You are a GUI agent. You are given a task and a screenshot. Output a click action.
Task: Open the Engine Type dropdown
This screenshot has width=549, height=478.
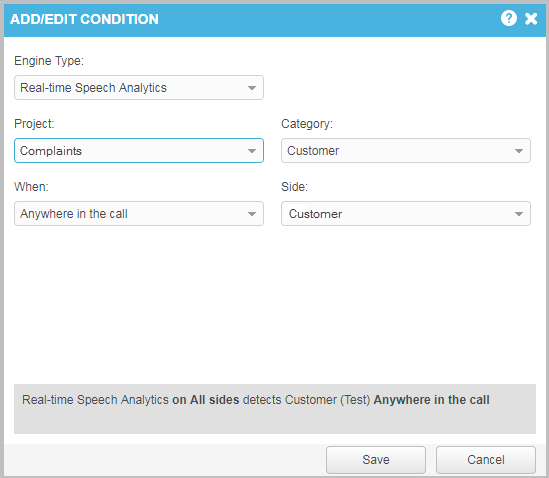tap(139, 88)
